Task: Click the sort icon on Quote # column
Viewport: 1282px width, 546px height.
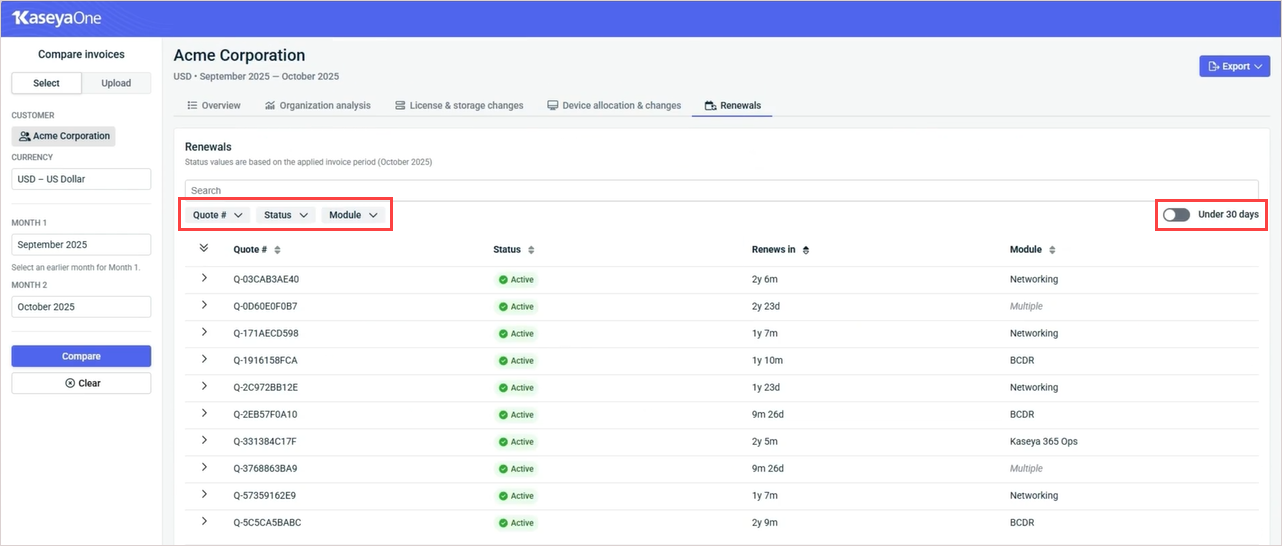Action: pyautogui.click(x=278, y=250)
